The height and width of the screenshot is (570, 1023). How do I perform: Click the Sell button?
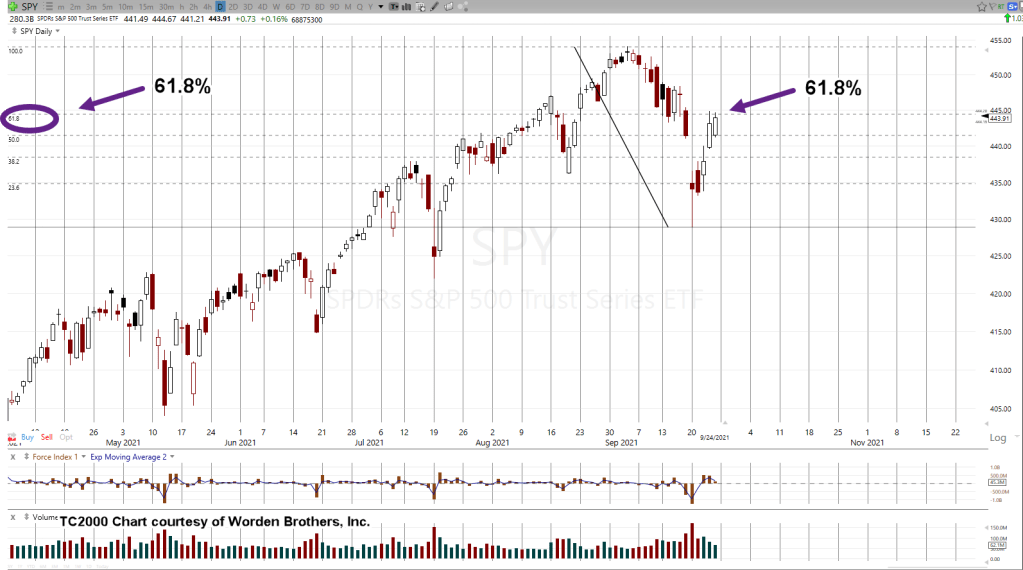coord(47,437)
